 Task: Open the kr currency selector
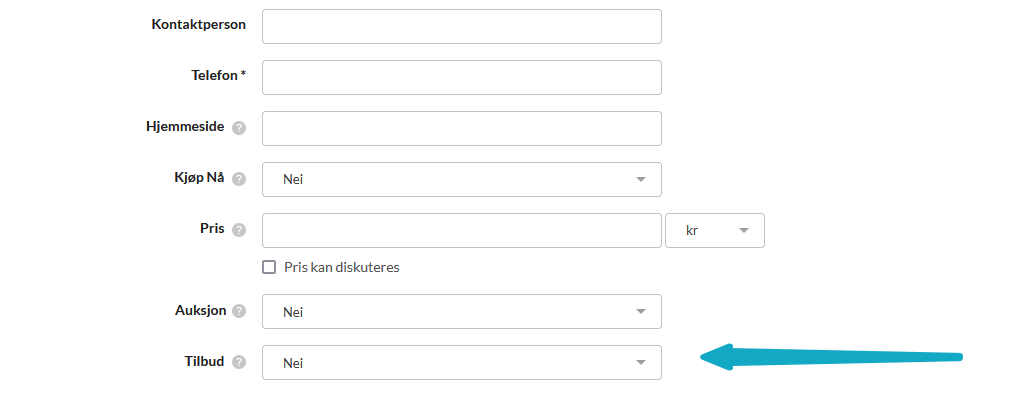[714, 230]
